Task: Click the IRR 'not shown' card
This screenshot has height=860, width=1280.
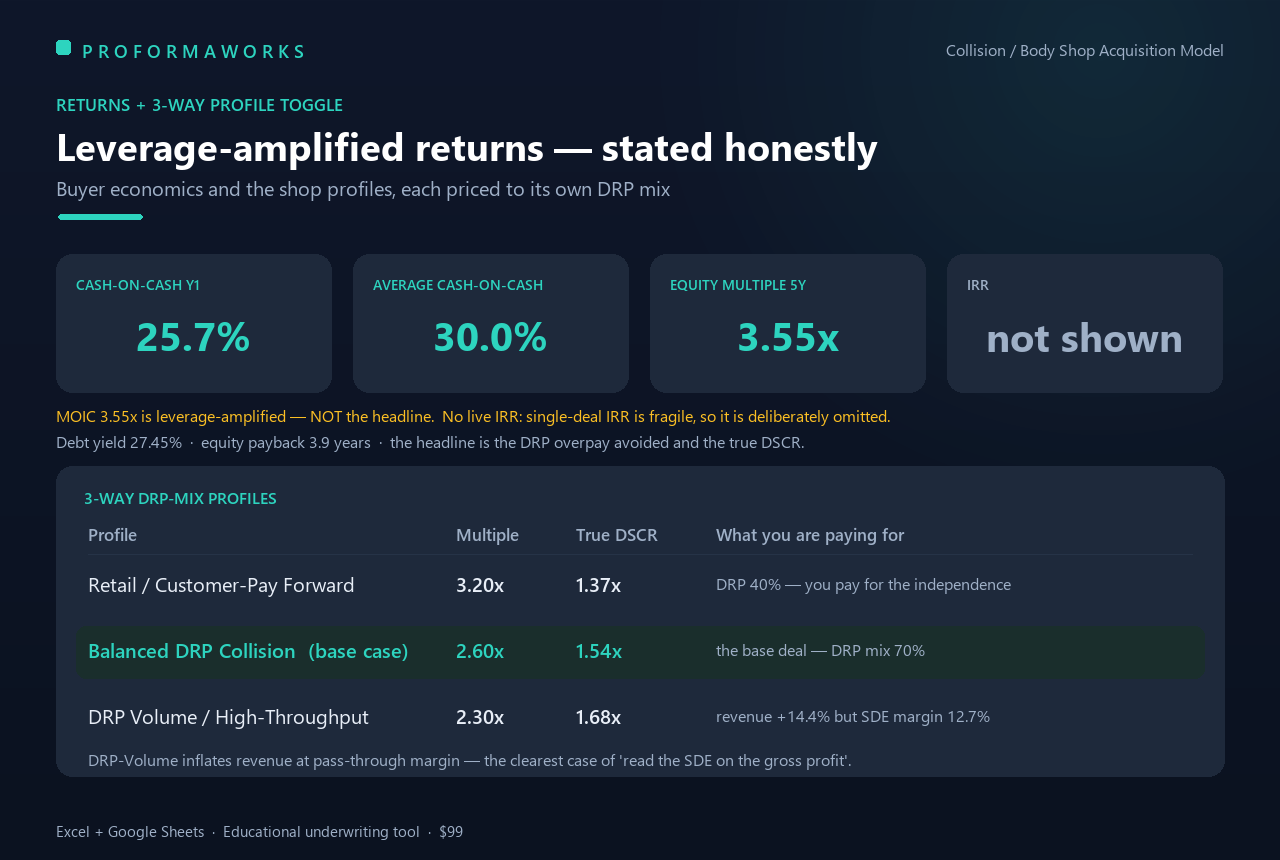Action: [1085, 323]
